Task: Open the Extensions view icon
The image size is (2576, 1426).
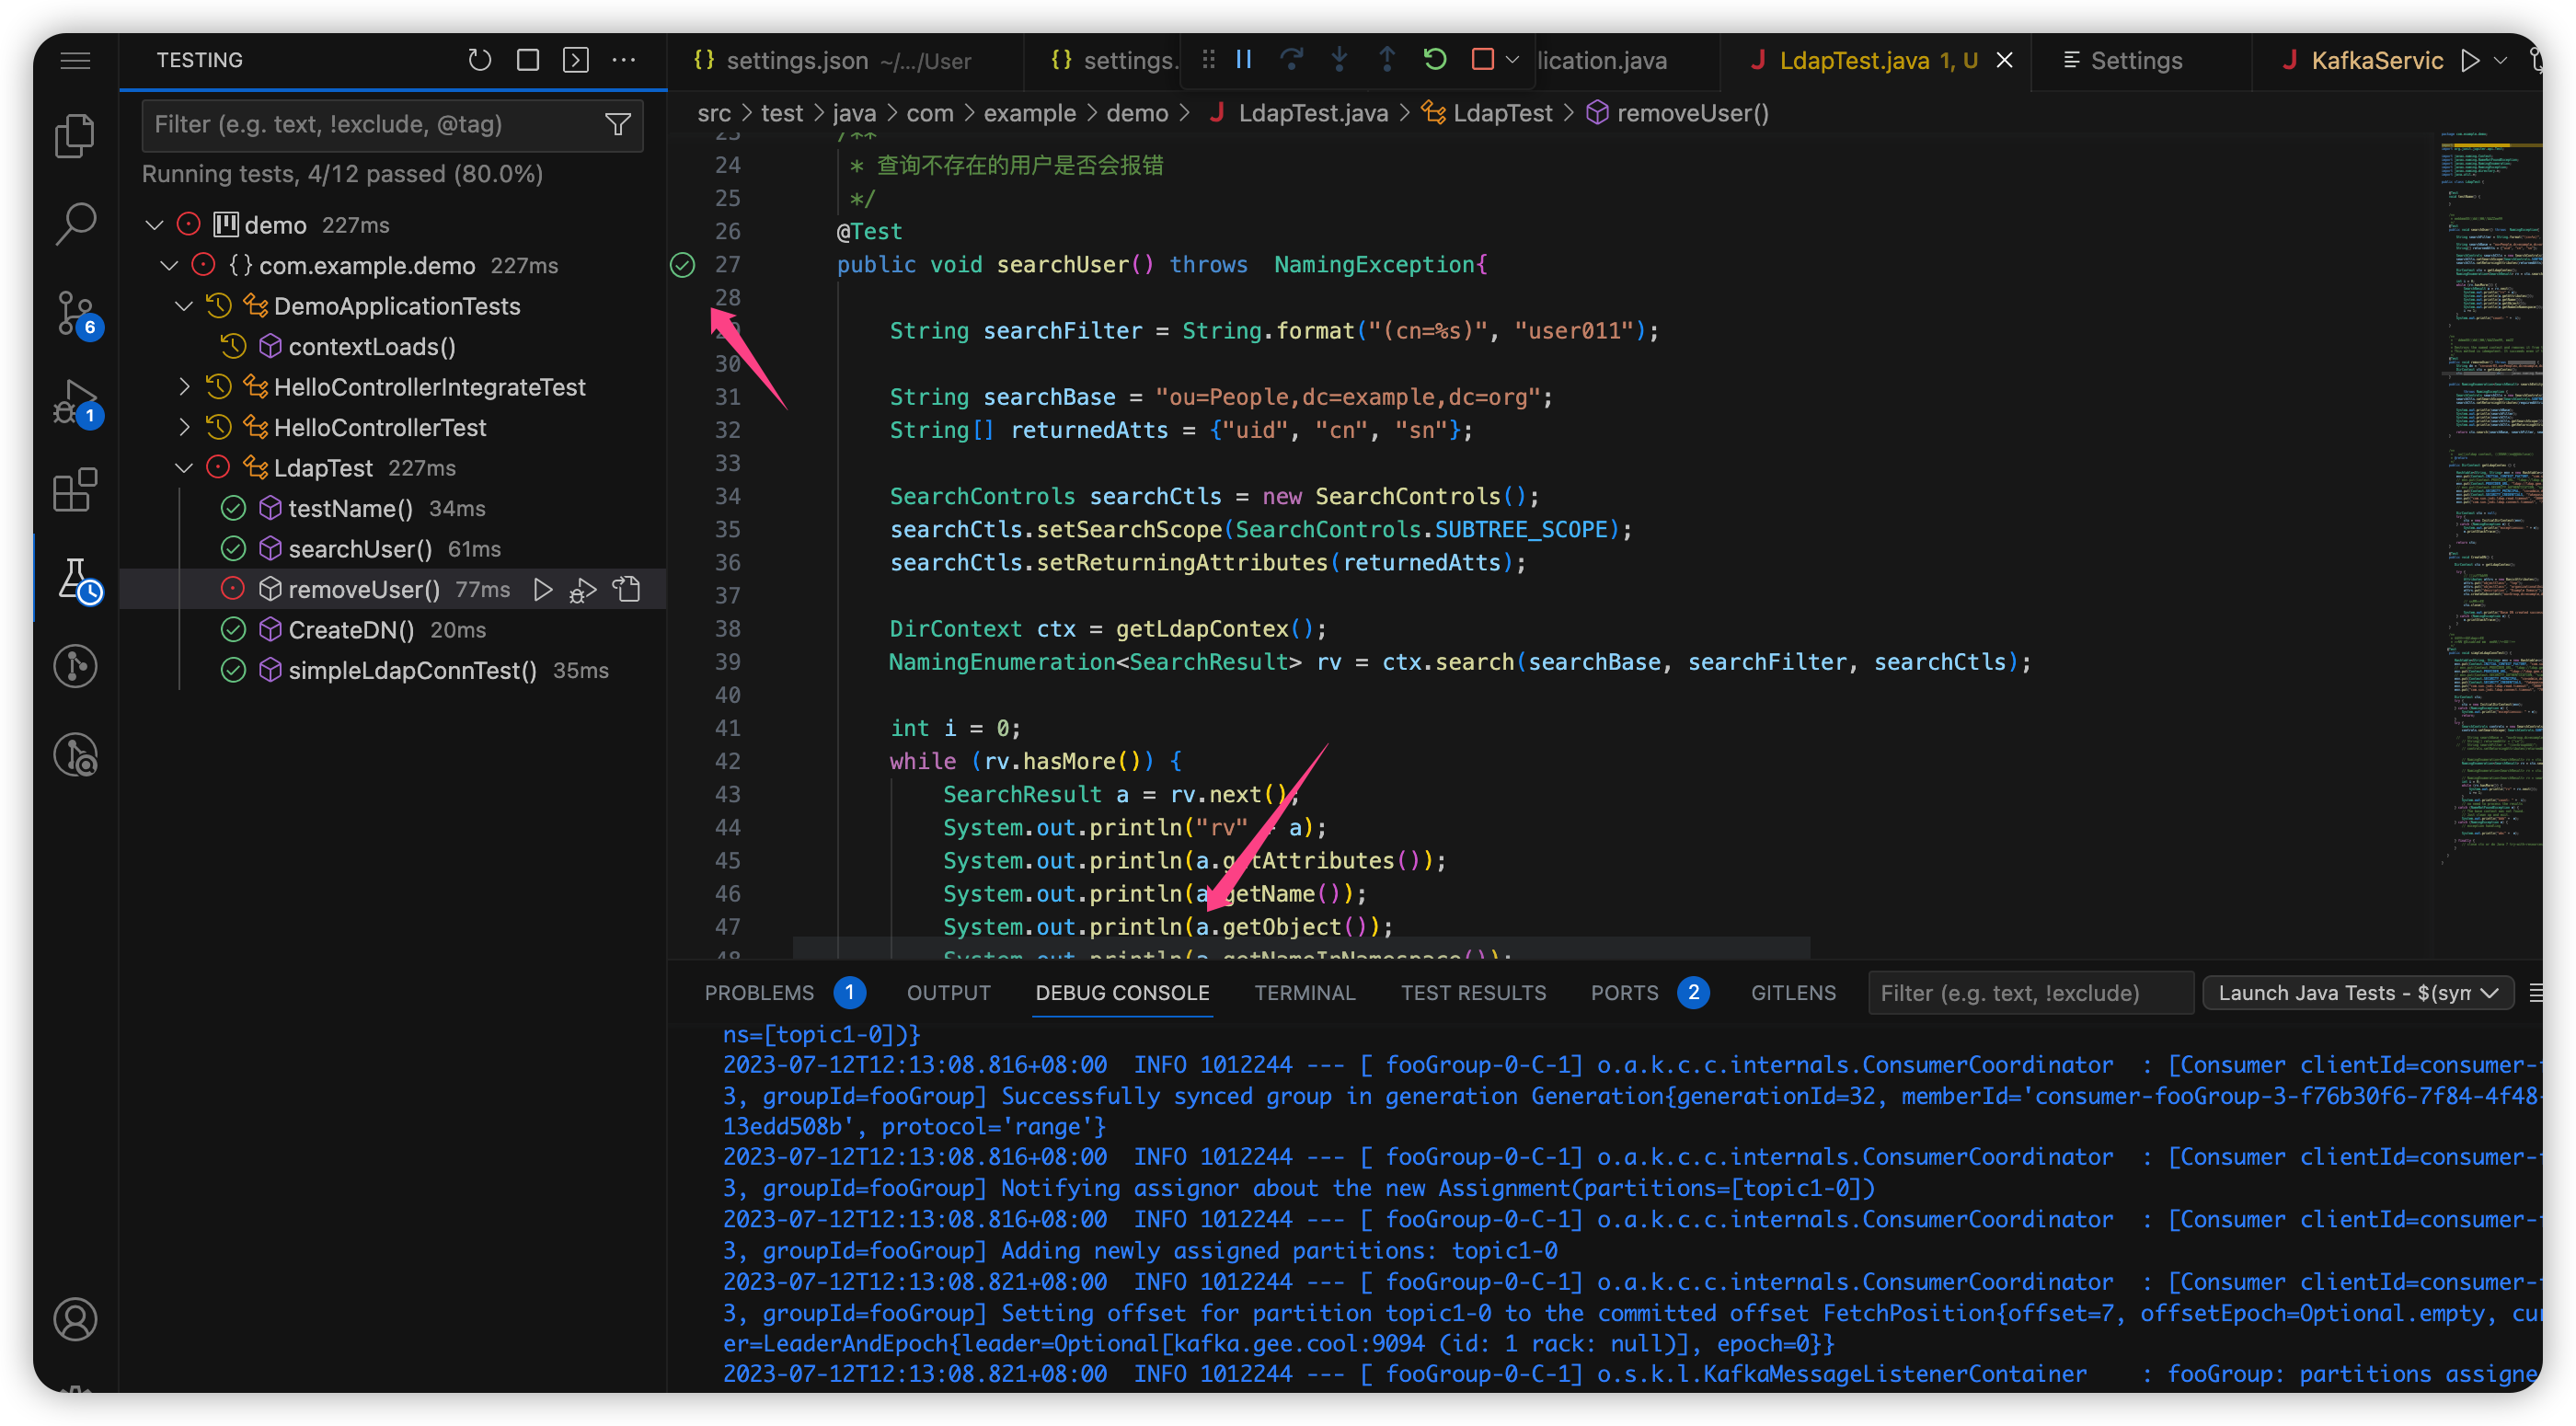Action: click(75, 490)
